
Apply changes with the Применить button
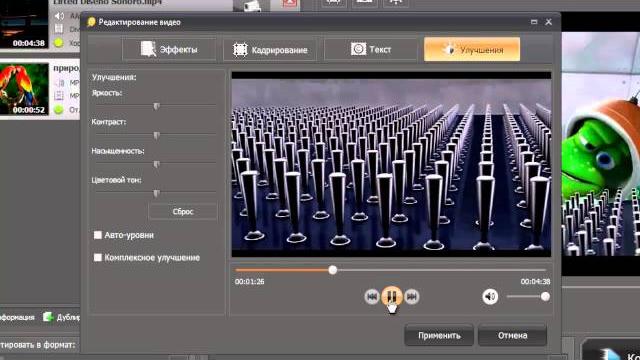tap(439, 335)
